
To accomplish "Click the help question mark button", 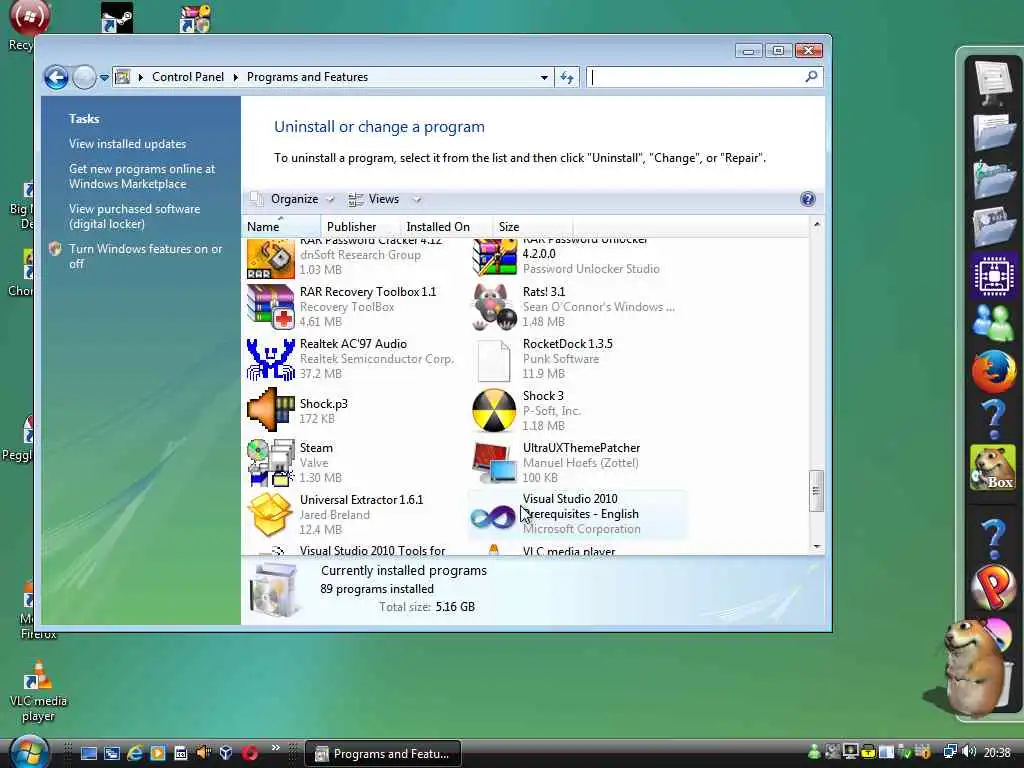I will click(x=808, y=199).
